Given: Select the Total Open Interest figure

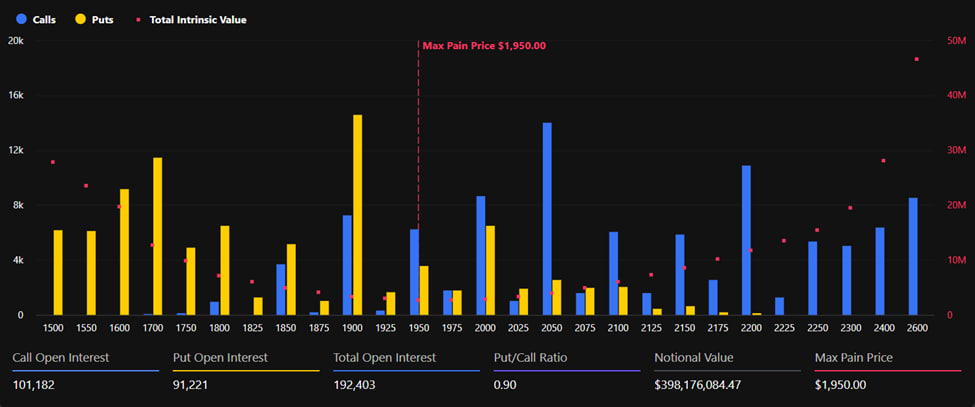Looking at the screenshot, I should (x=355, y=385).
